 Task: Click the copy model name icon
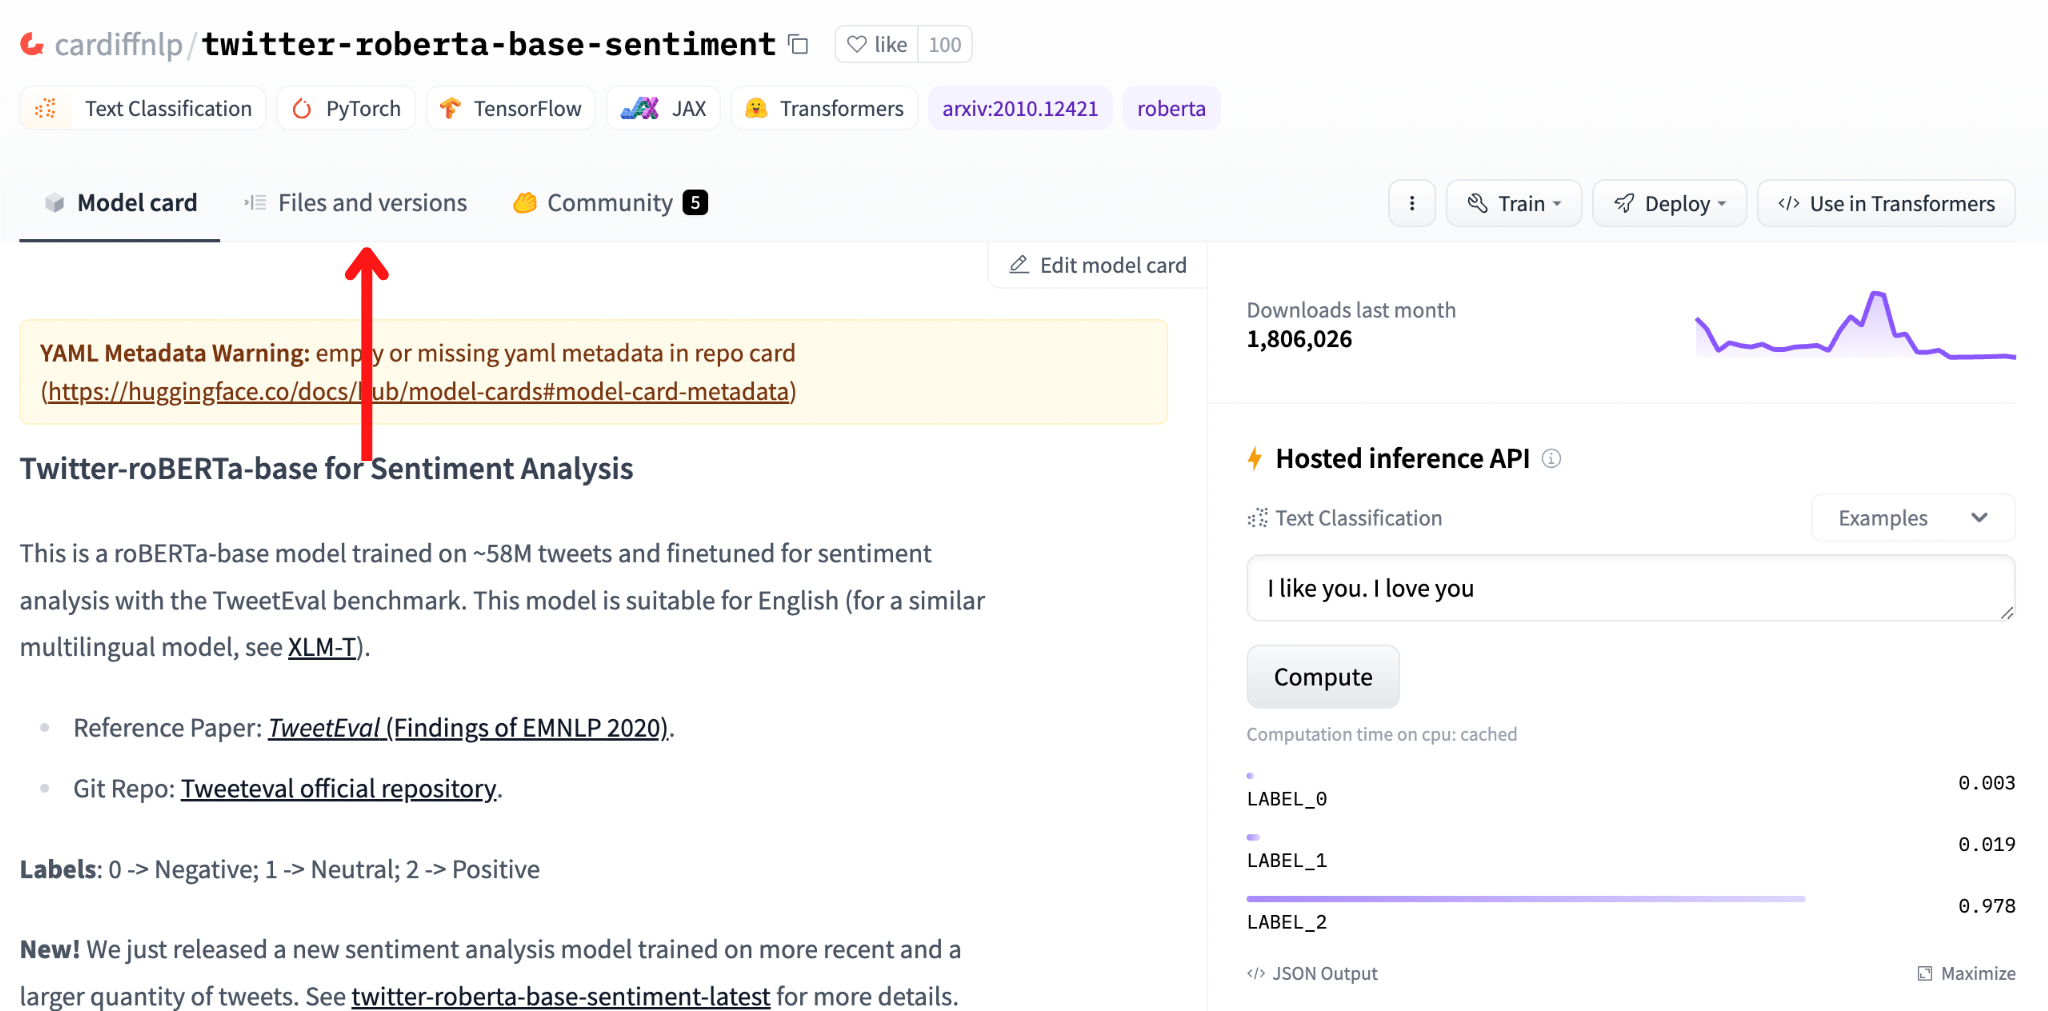pos(798,44)
